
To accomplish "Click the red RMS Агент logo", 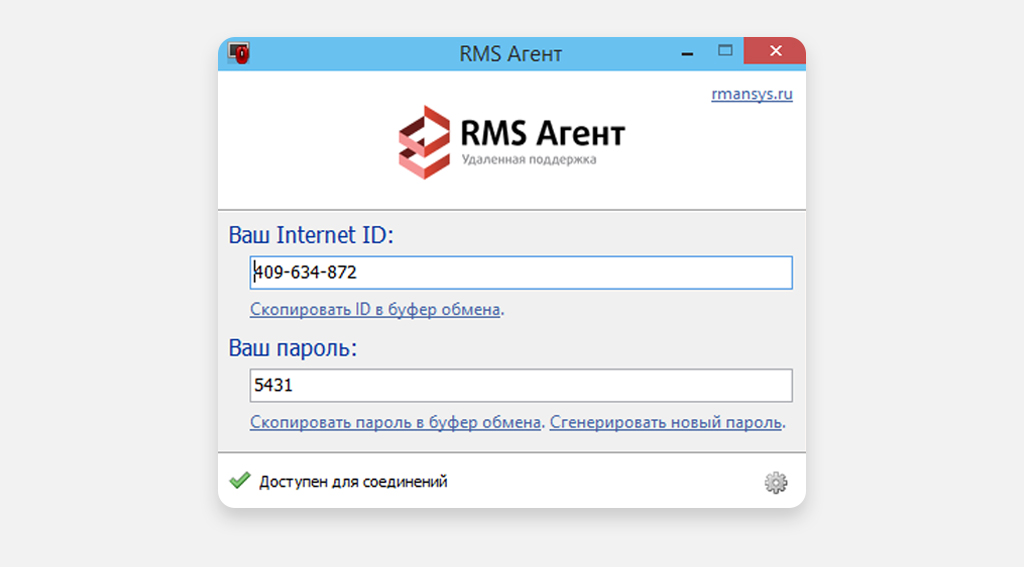I will 424,142.
